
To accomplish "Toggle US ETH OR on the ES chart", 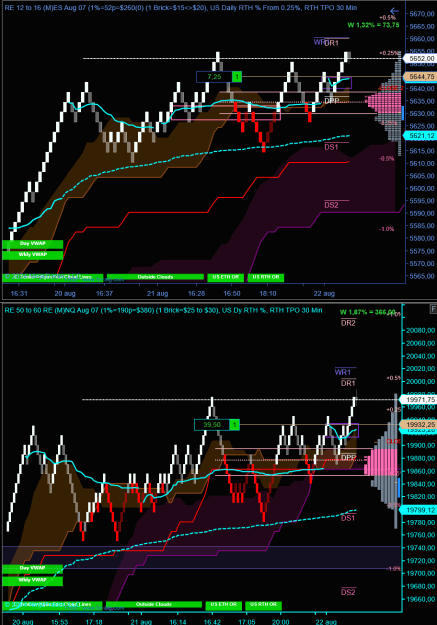I will (x=225, y=277).
